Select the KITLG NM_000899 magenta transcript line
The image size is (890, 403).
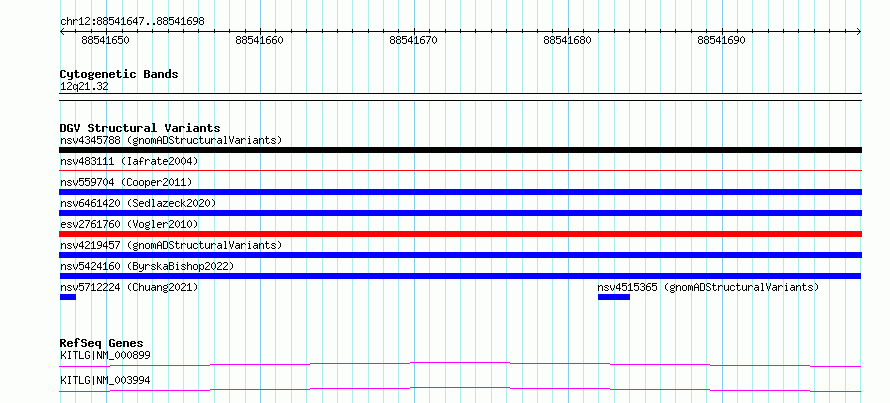pyautogui.click(x=460, y=364)
